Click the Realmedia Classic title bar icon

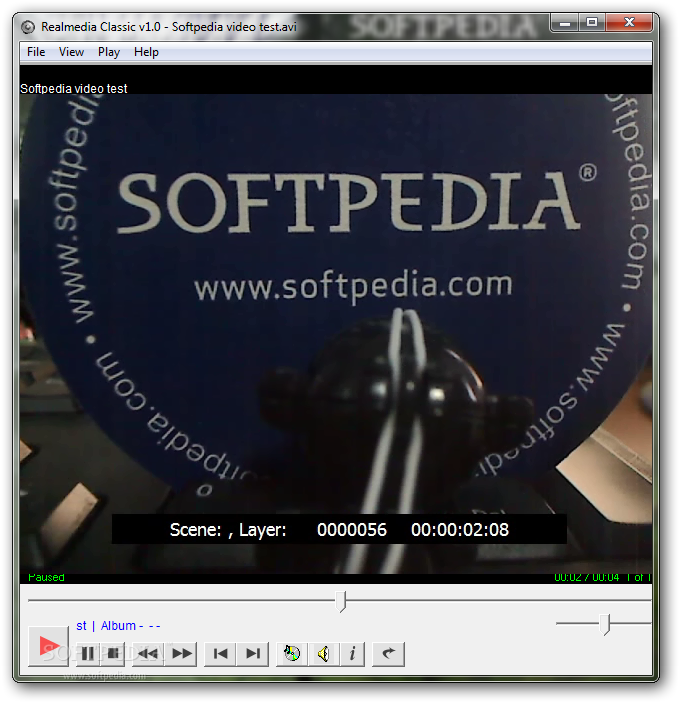[x=28, y=27]
